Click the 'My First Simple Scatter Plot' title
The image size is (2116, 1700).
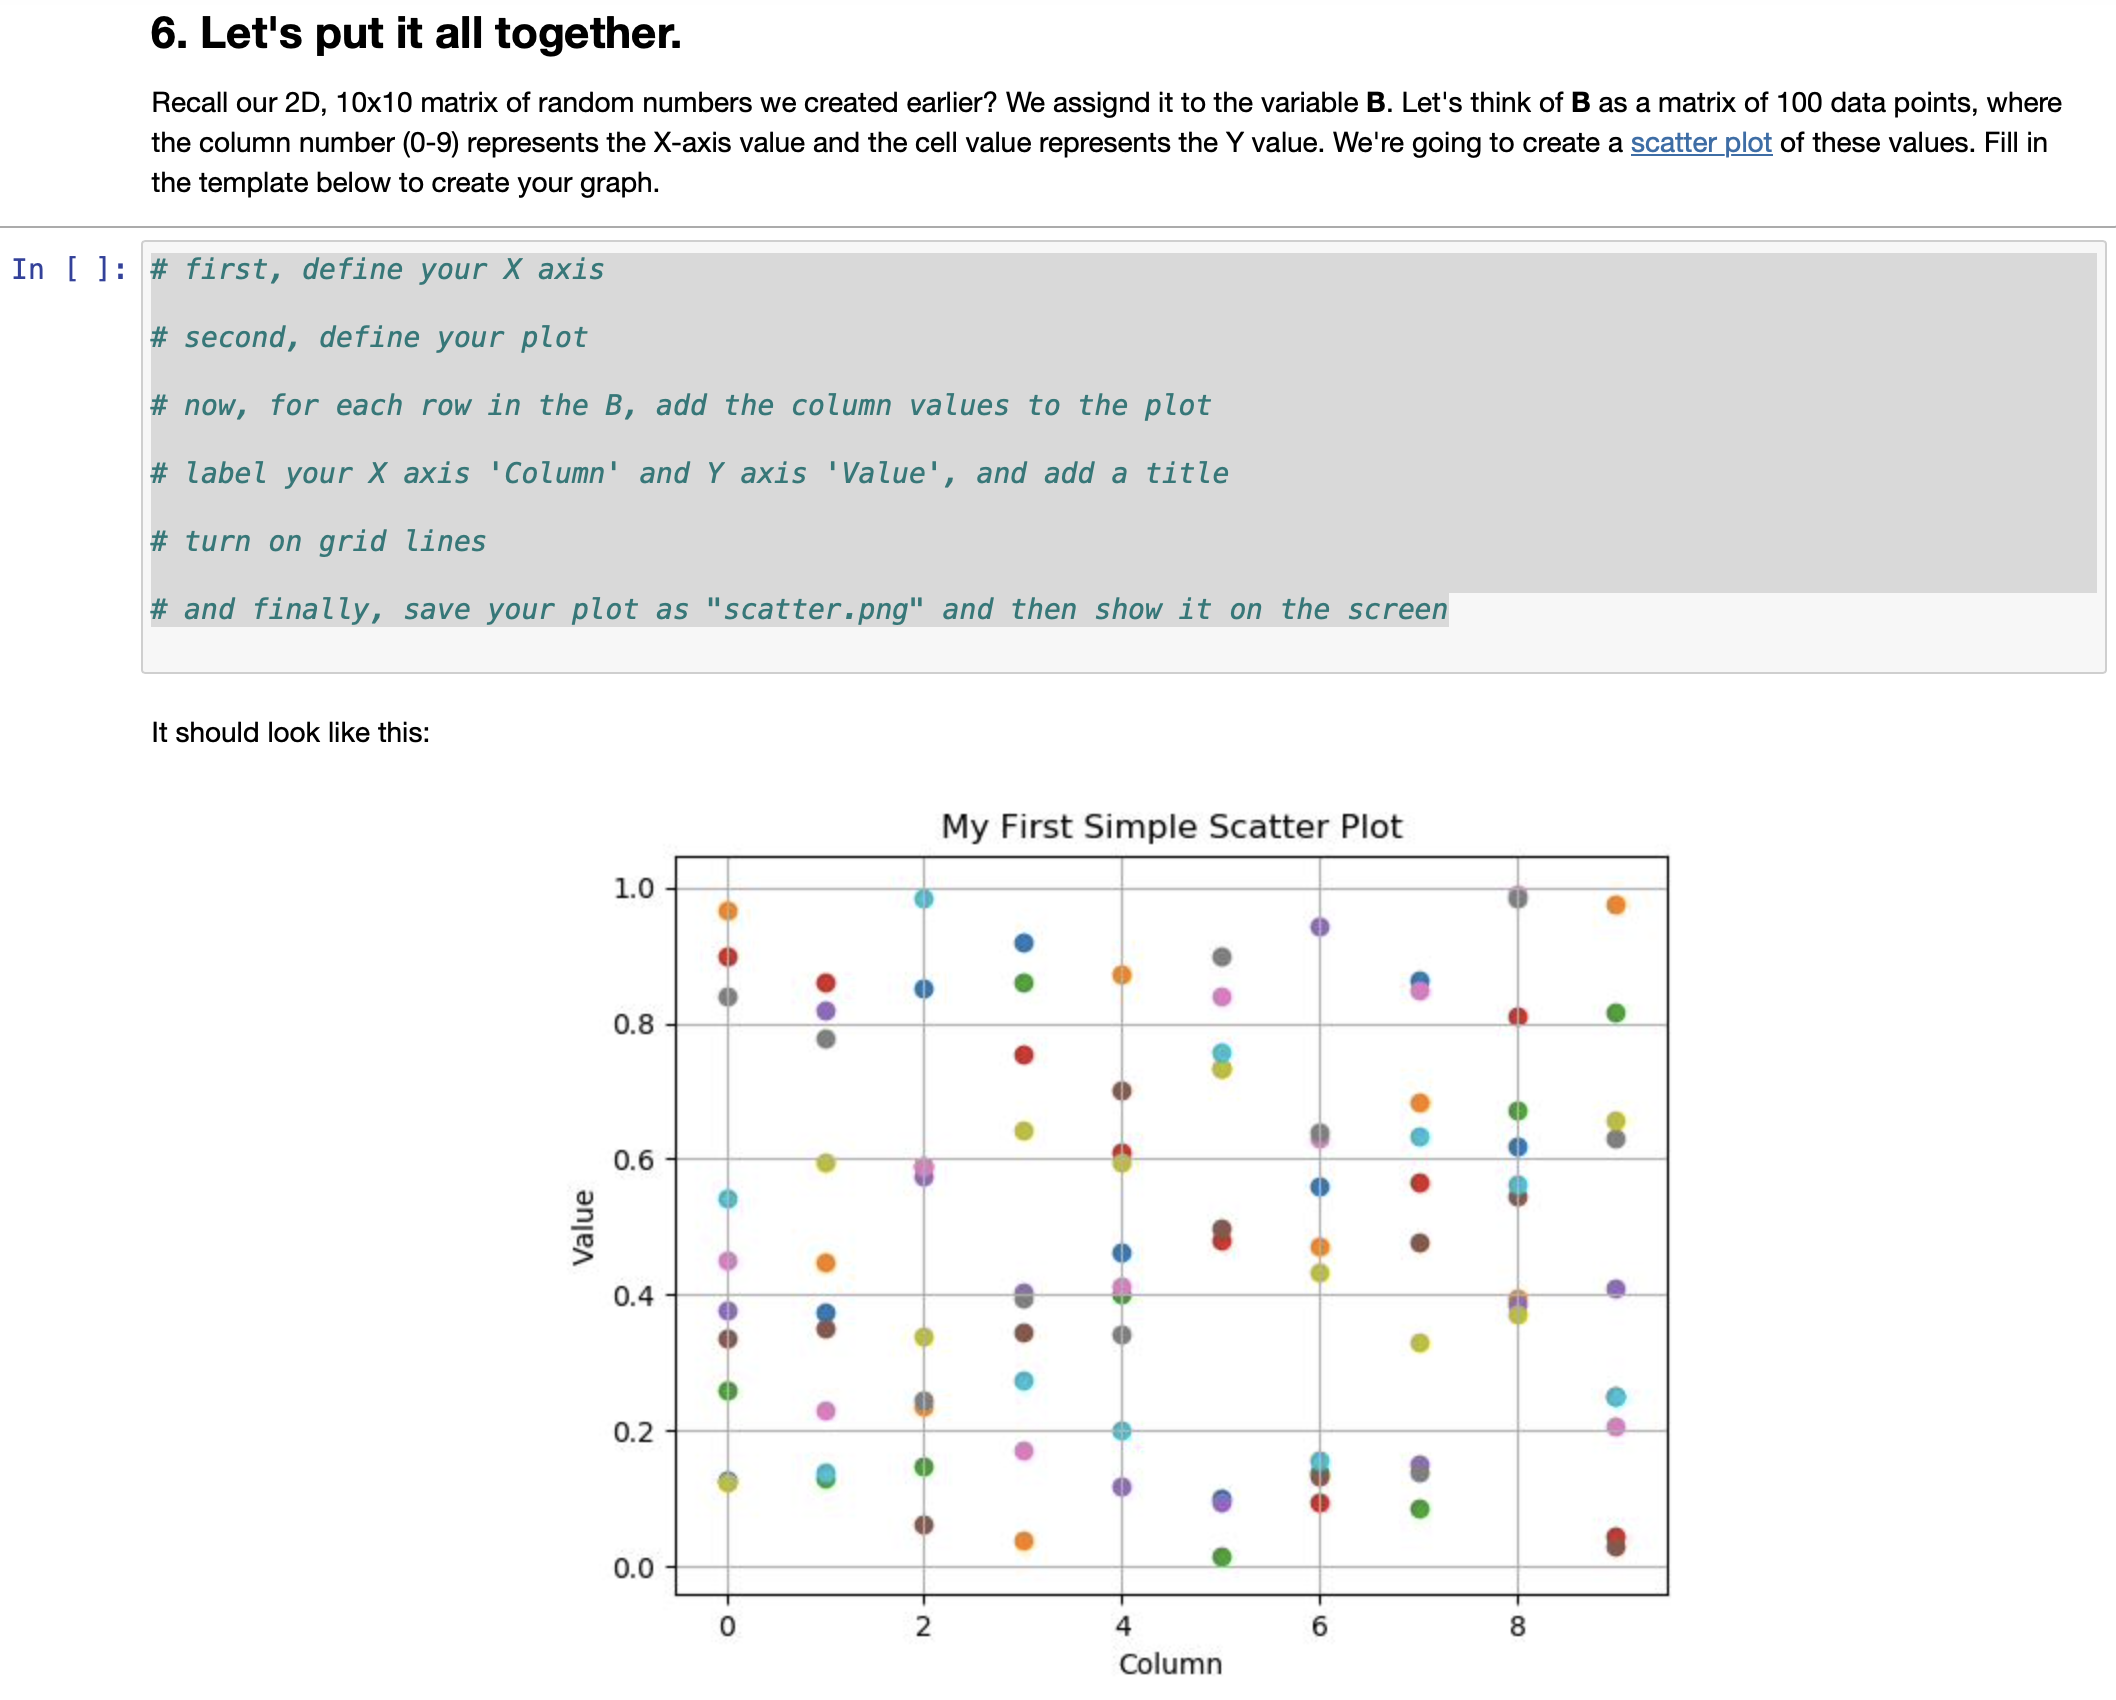point(1171,827)
